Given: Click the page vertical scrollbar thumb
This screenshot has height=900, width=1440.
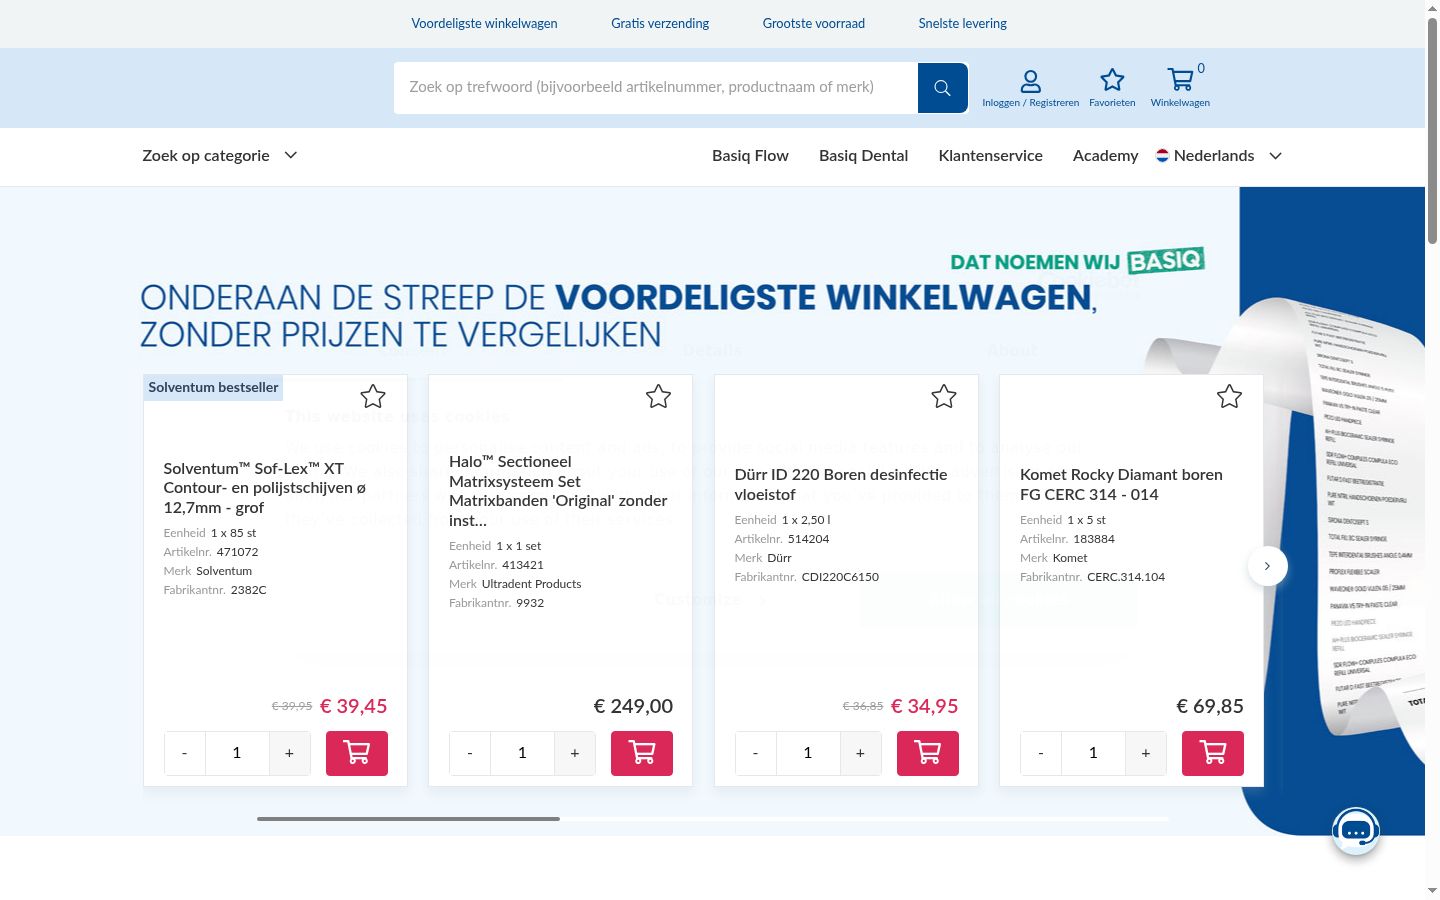Looking at the screenshot, I should [x=1432, y=130].
